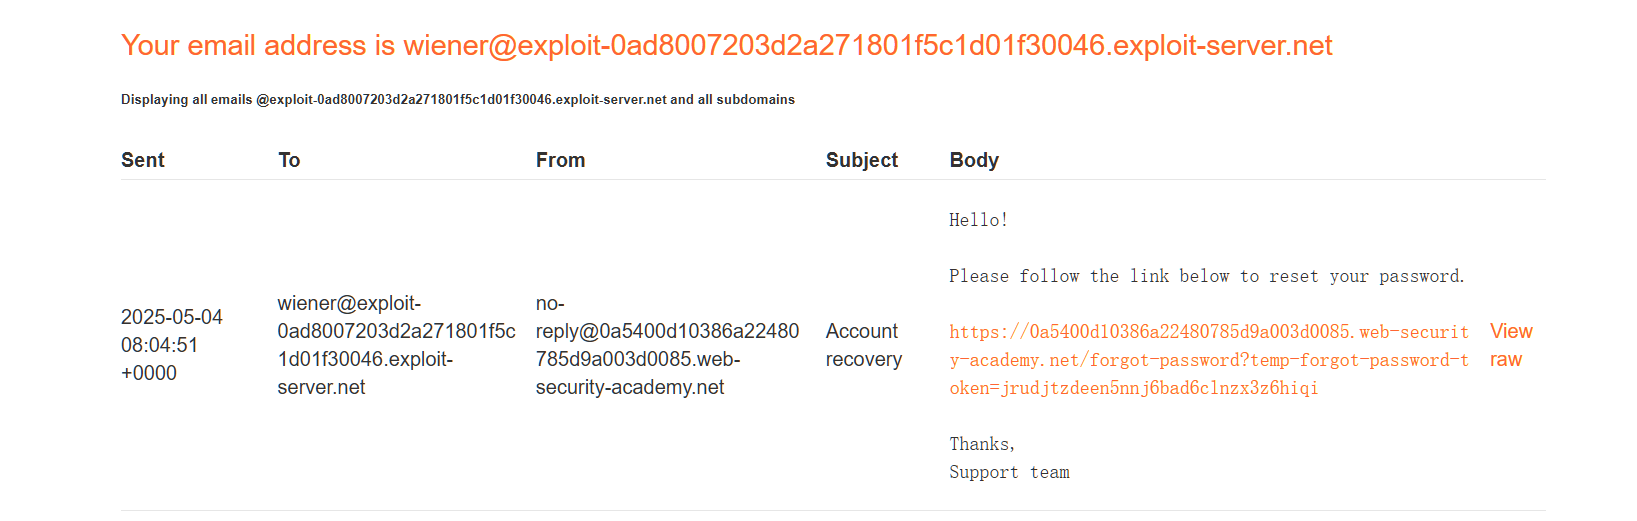Click the 'Account recovery' subject
1637x521 pixels.
click(863, 345)
